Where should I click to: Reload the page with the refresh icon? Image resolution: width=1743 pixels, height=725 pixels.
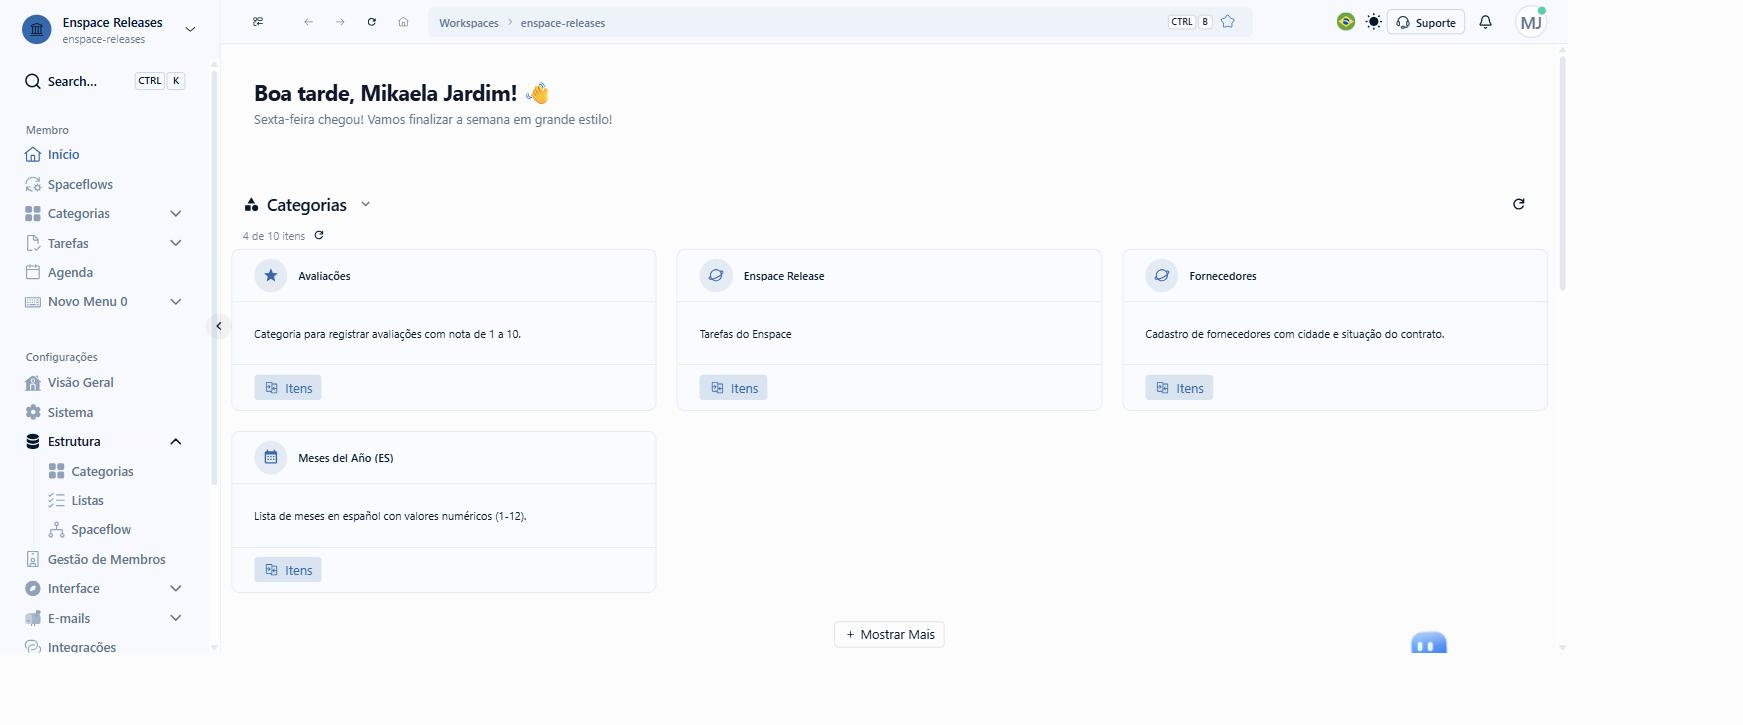(x=372, y=22)
